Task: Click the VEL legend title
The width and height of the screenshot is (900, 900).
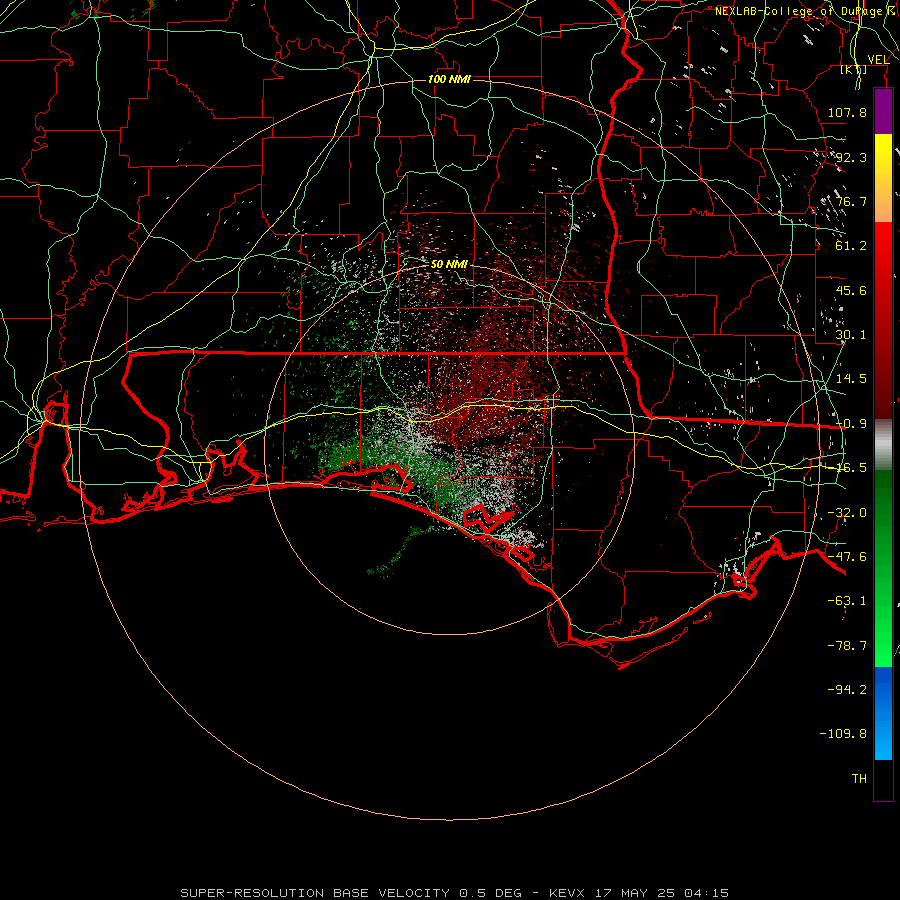Action: 878,59
